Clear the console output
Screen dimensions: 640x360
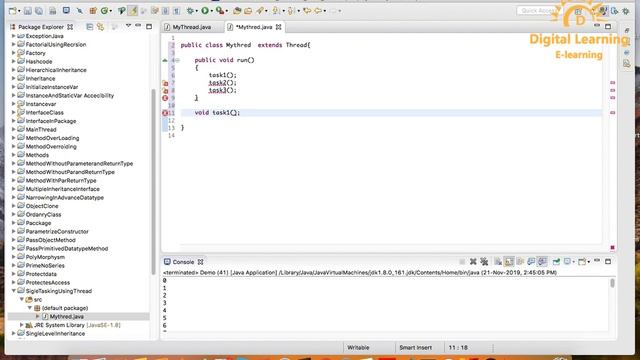[498, 262]
